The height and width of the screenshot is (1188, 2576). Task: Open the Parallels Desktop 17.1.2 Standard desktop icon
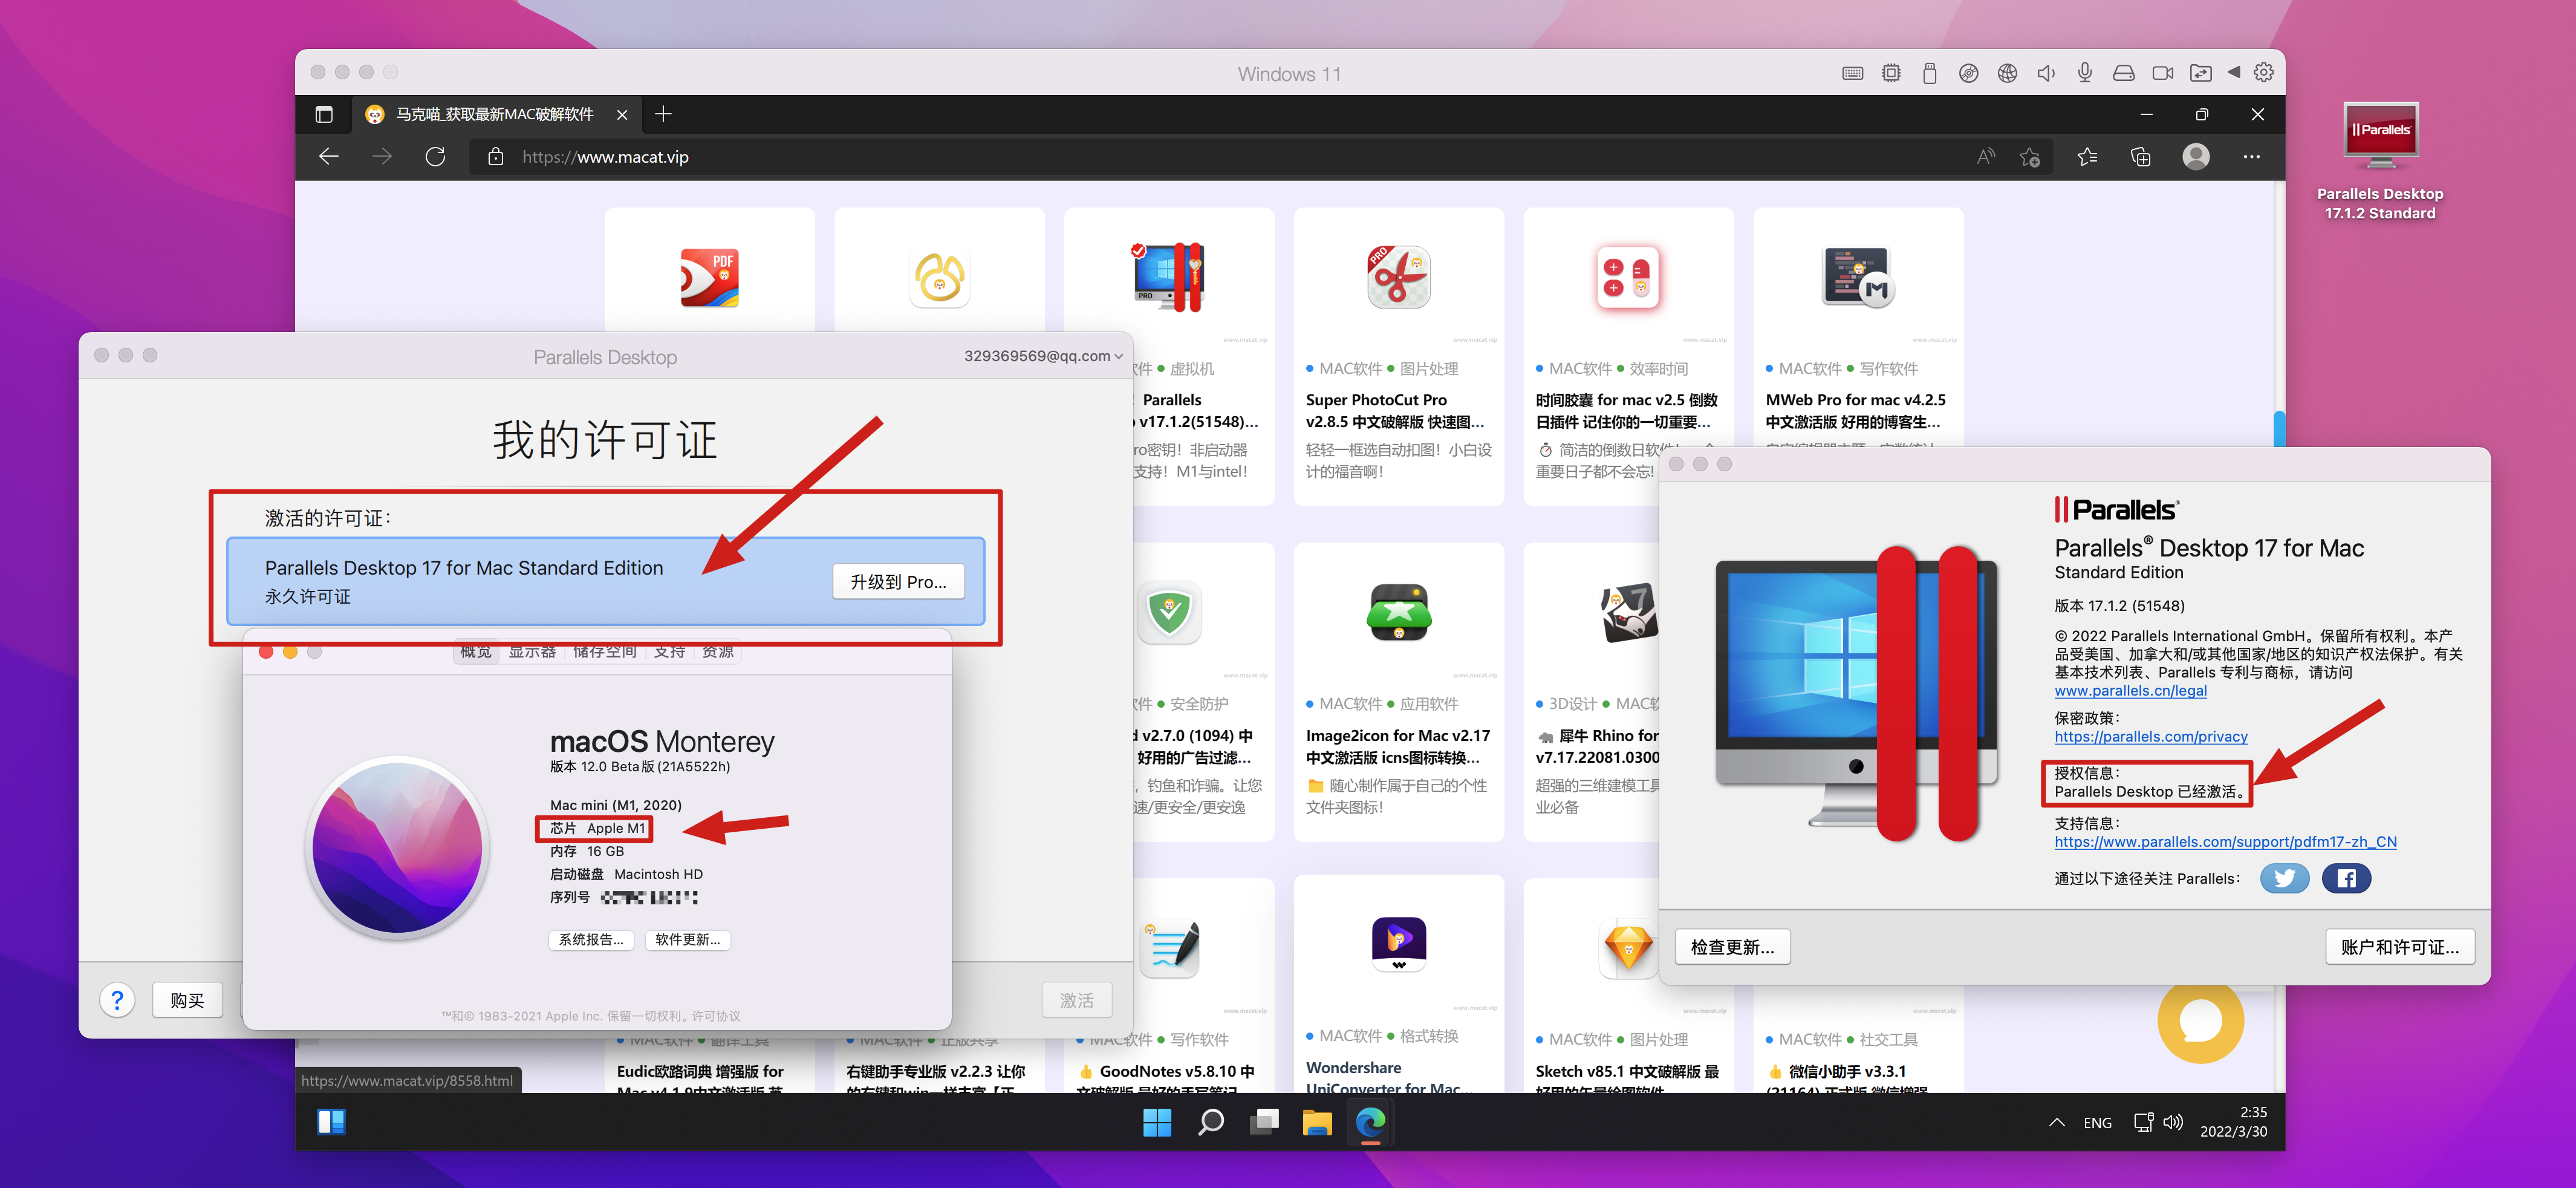point(2380,160)
